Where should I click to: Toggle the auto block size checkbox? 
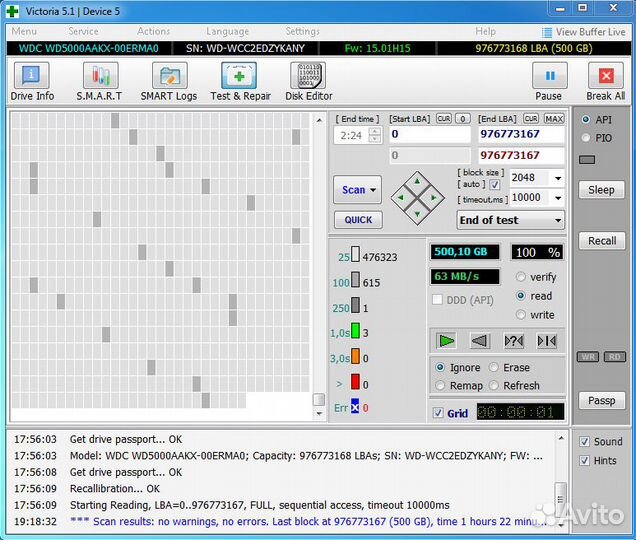[x=494, y=185]
